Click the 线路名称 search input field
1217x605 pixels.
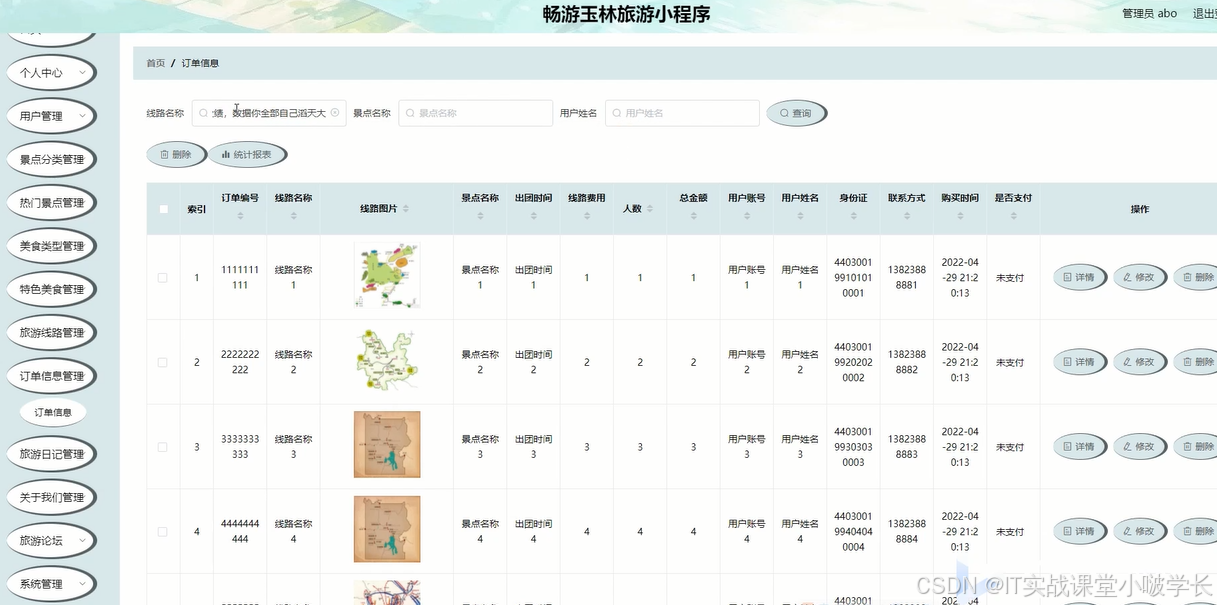(269, 113)
